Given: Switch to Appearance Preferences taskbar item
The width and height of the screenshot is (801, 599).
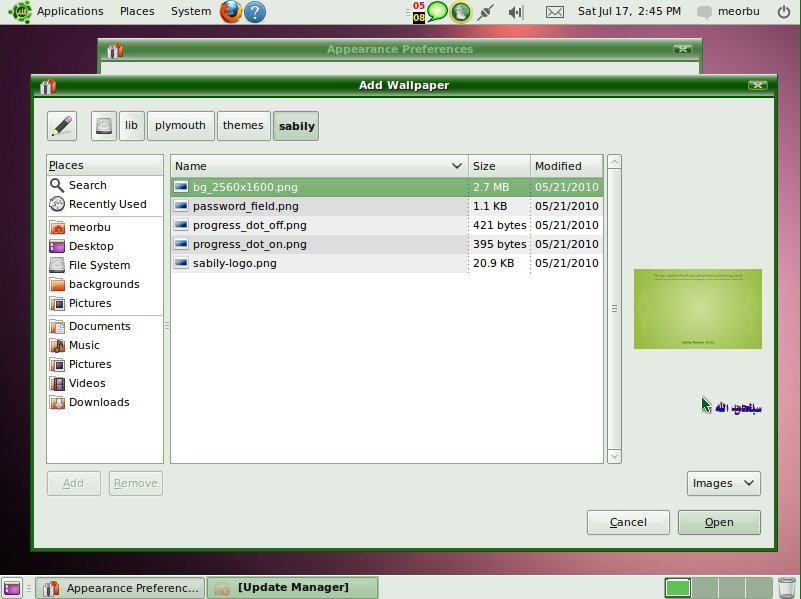Looking at the screenshot, I should click(121, 588).
